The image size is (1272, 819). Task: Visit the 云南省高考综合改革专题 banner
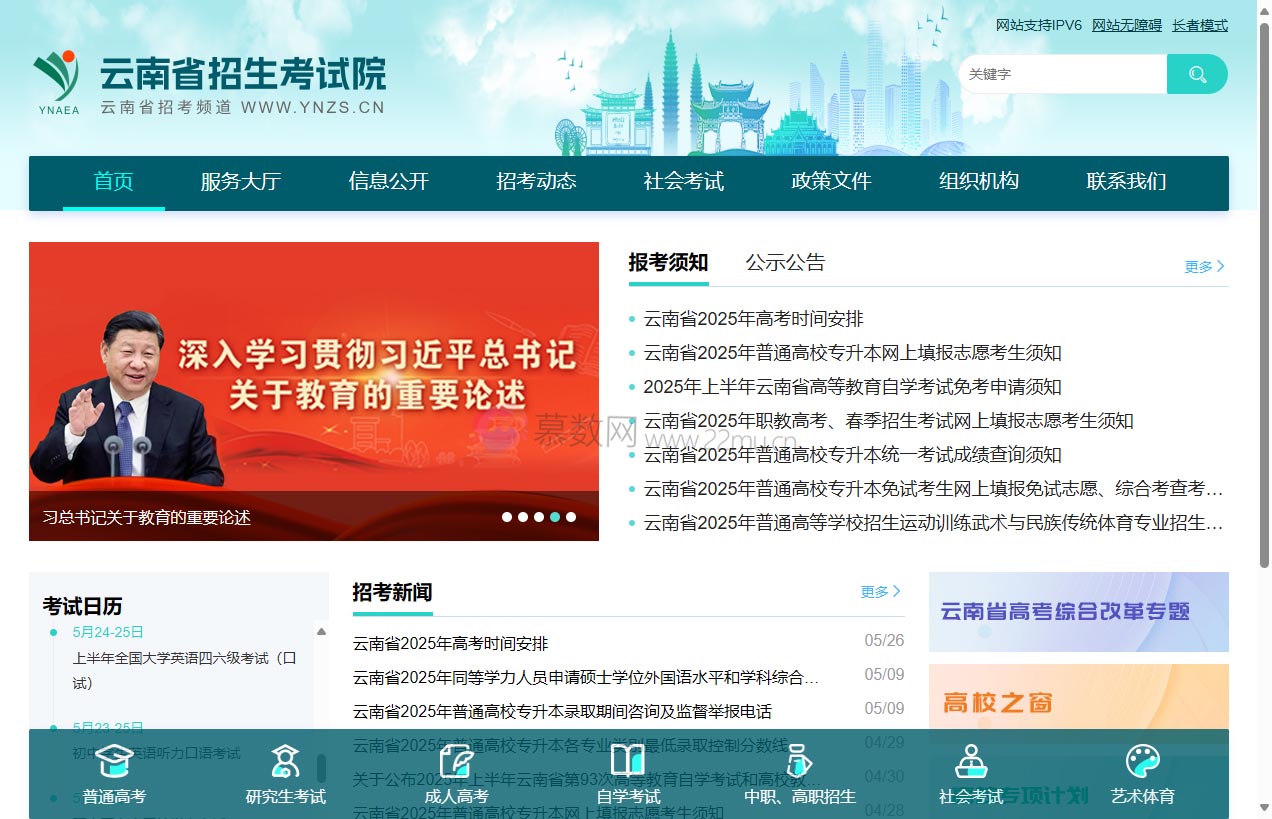click(1078, 610)
